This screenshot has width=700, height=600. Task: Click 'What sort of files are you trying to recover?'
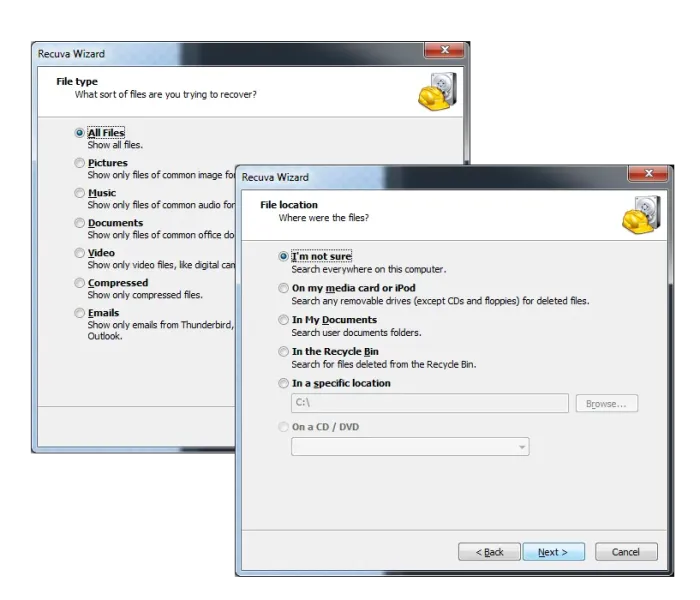166,95
